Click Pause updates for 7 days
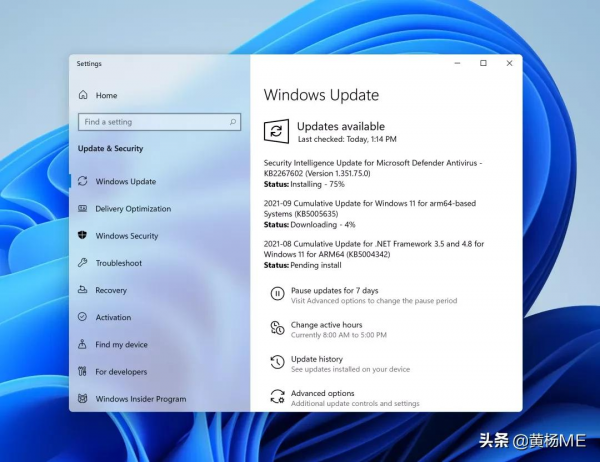Image resolution: width=600 pixels, height=462 pixels. click(x=334, y=291)
